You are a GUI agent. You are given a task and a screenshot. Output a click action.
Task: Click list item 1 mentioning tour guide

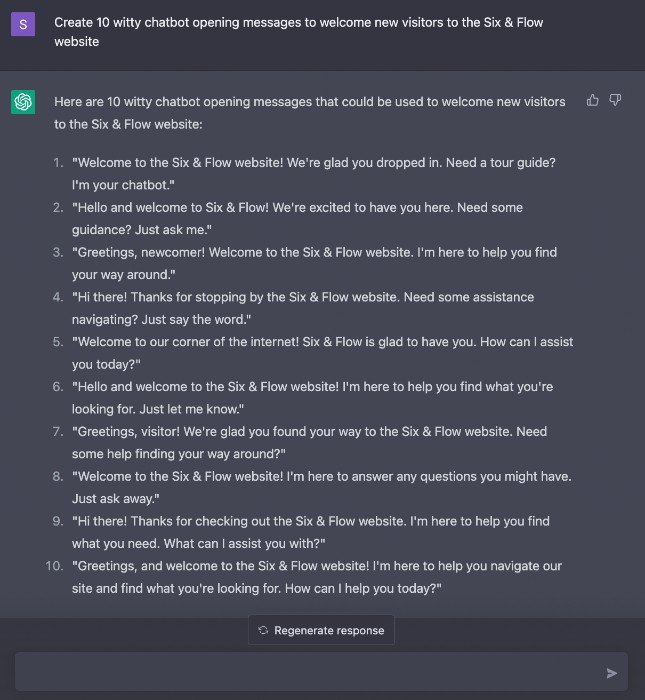pos(314,174)
